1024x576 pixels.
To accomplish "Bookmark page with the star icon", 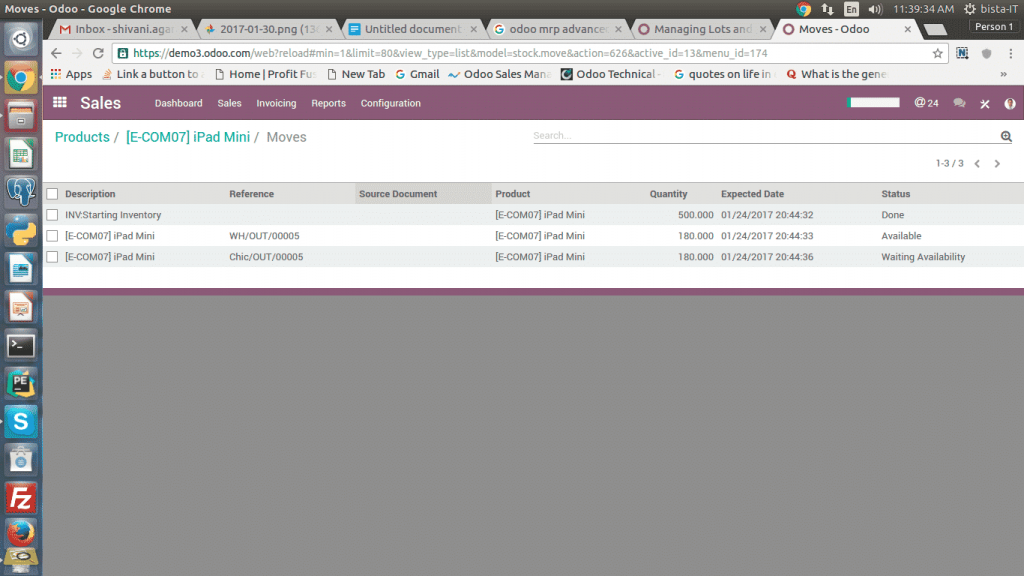I will (x=937, y=53).
